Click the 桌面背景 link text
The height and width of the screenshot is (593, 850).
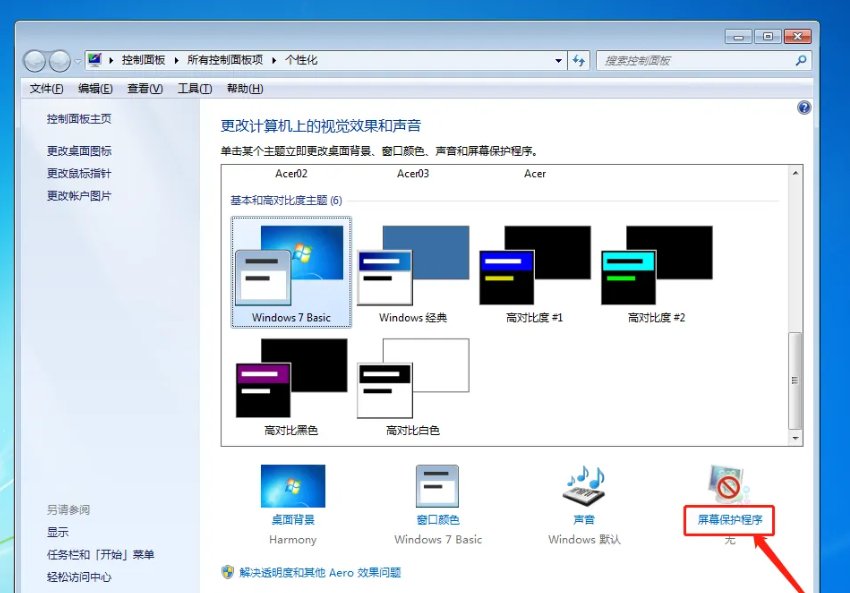(x=293, y=520)
